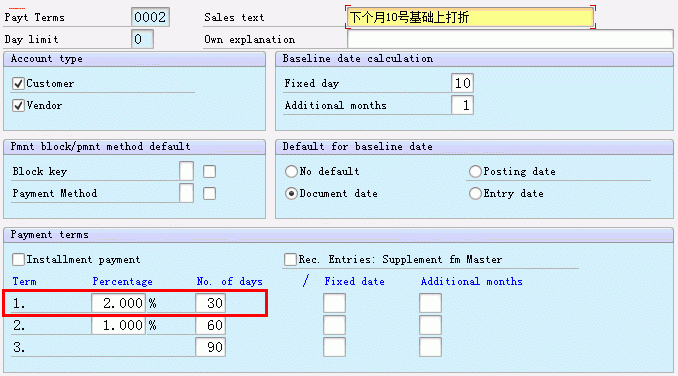Click the Pmnt block/pmnt method default title
This screenshot has width=678, height=376.
pyautogui.click(x=100, y=147)
